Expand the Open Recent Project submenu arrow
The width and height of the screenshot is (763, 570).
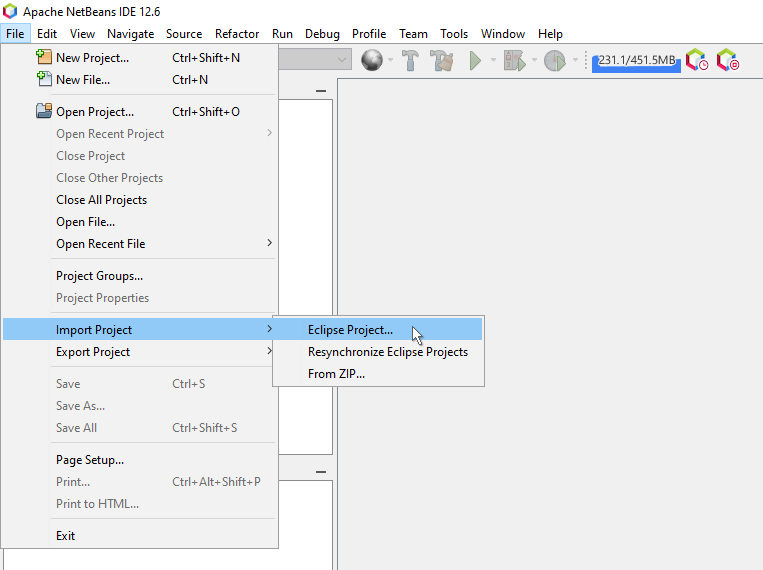click(270, 132)
